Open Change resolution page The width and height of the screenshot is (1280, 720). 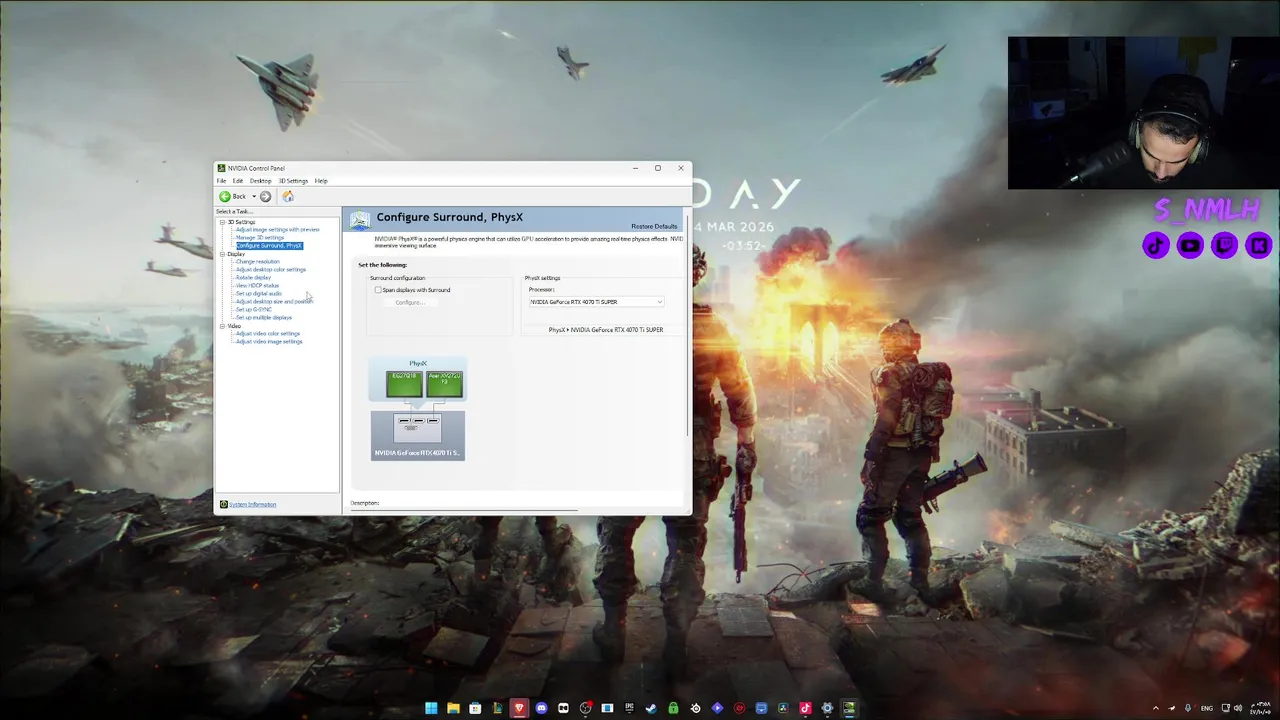click(258, 262)
